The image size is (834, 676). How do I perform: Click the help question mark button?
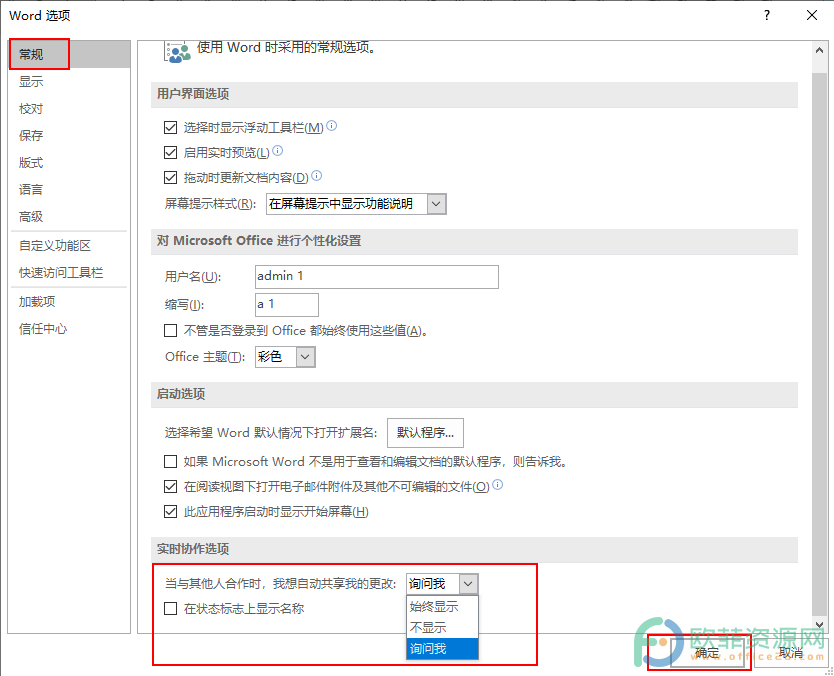766,15
